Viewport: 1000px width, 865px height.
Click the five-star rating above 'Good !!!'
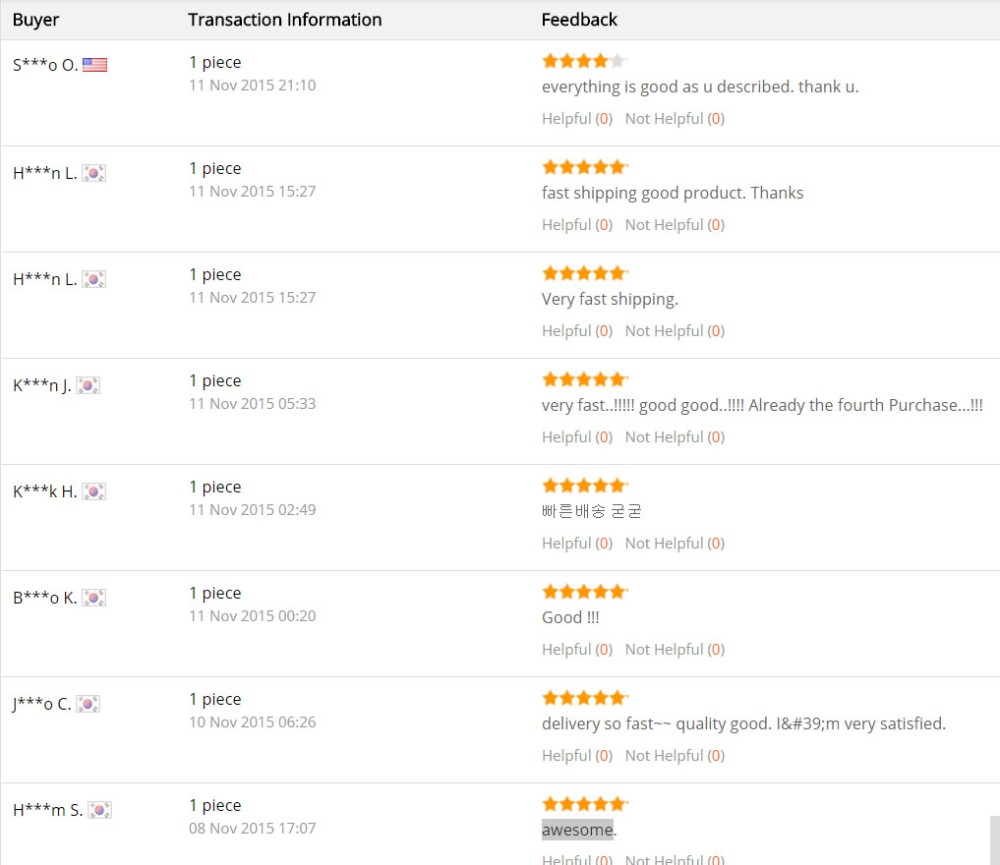pyautogui.click(x=584, y=592)
